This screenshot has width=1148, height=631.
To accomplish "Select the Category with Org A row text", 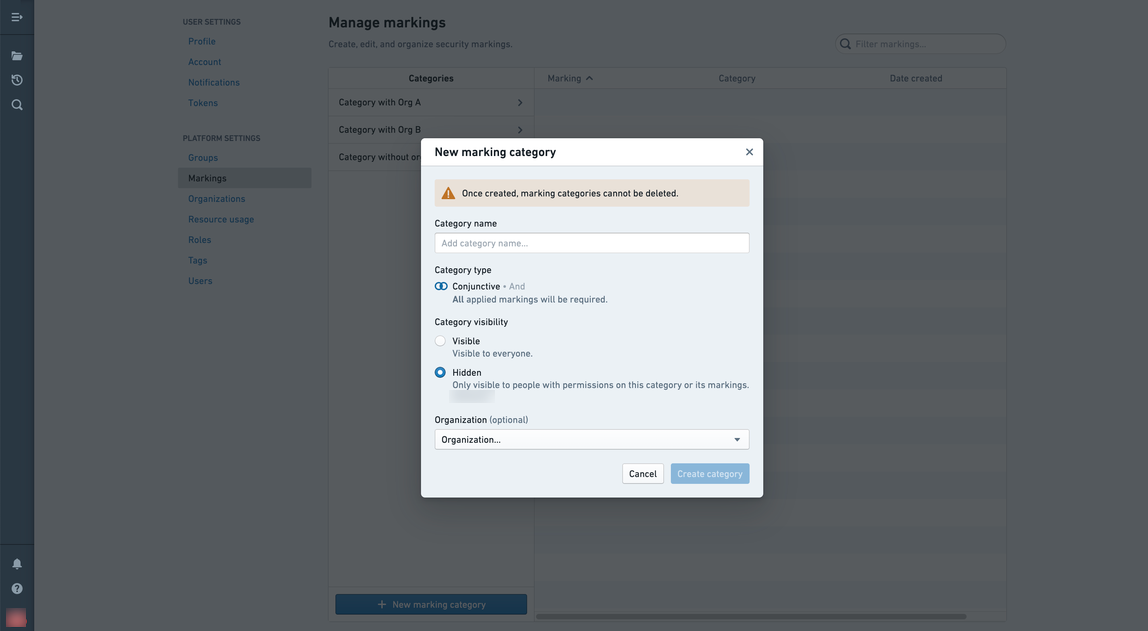I will click(x=379, y=102).
